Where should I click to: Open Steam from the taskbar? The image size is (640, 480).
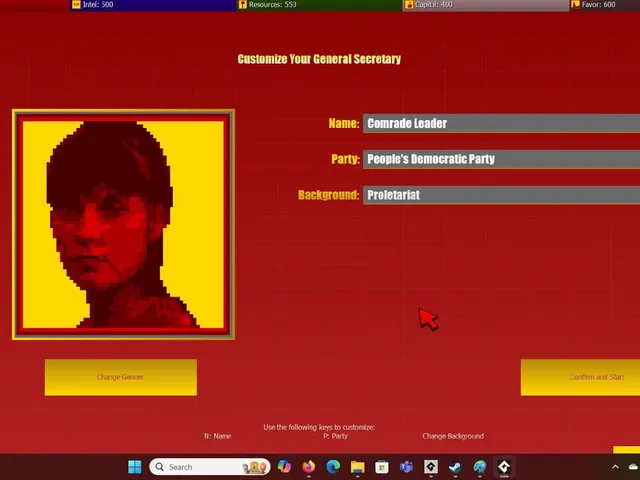tap(456, 466)
